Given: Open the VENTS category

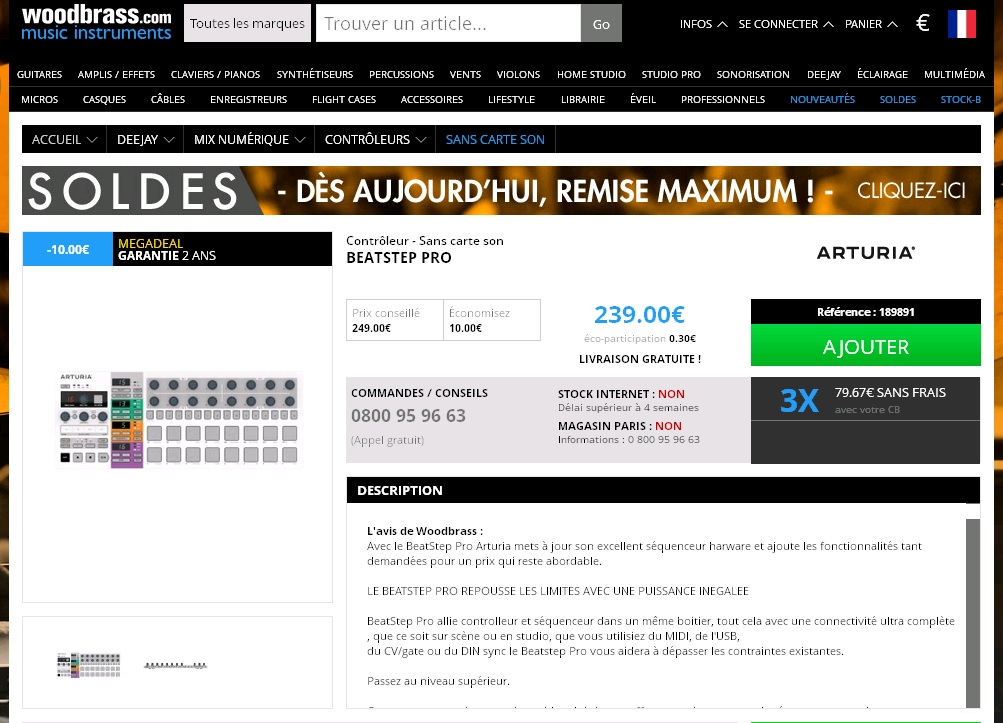Looking at the screenshot, I should pyautogui.click(x=465, y=74).
